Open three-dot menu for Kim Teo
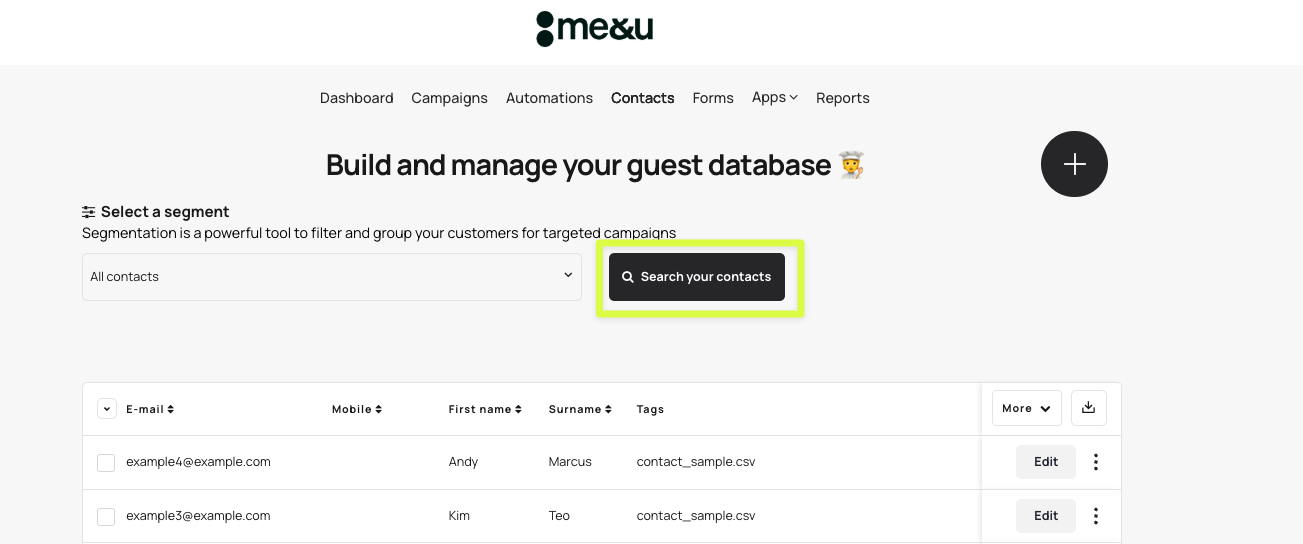 [1096, 516]
